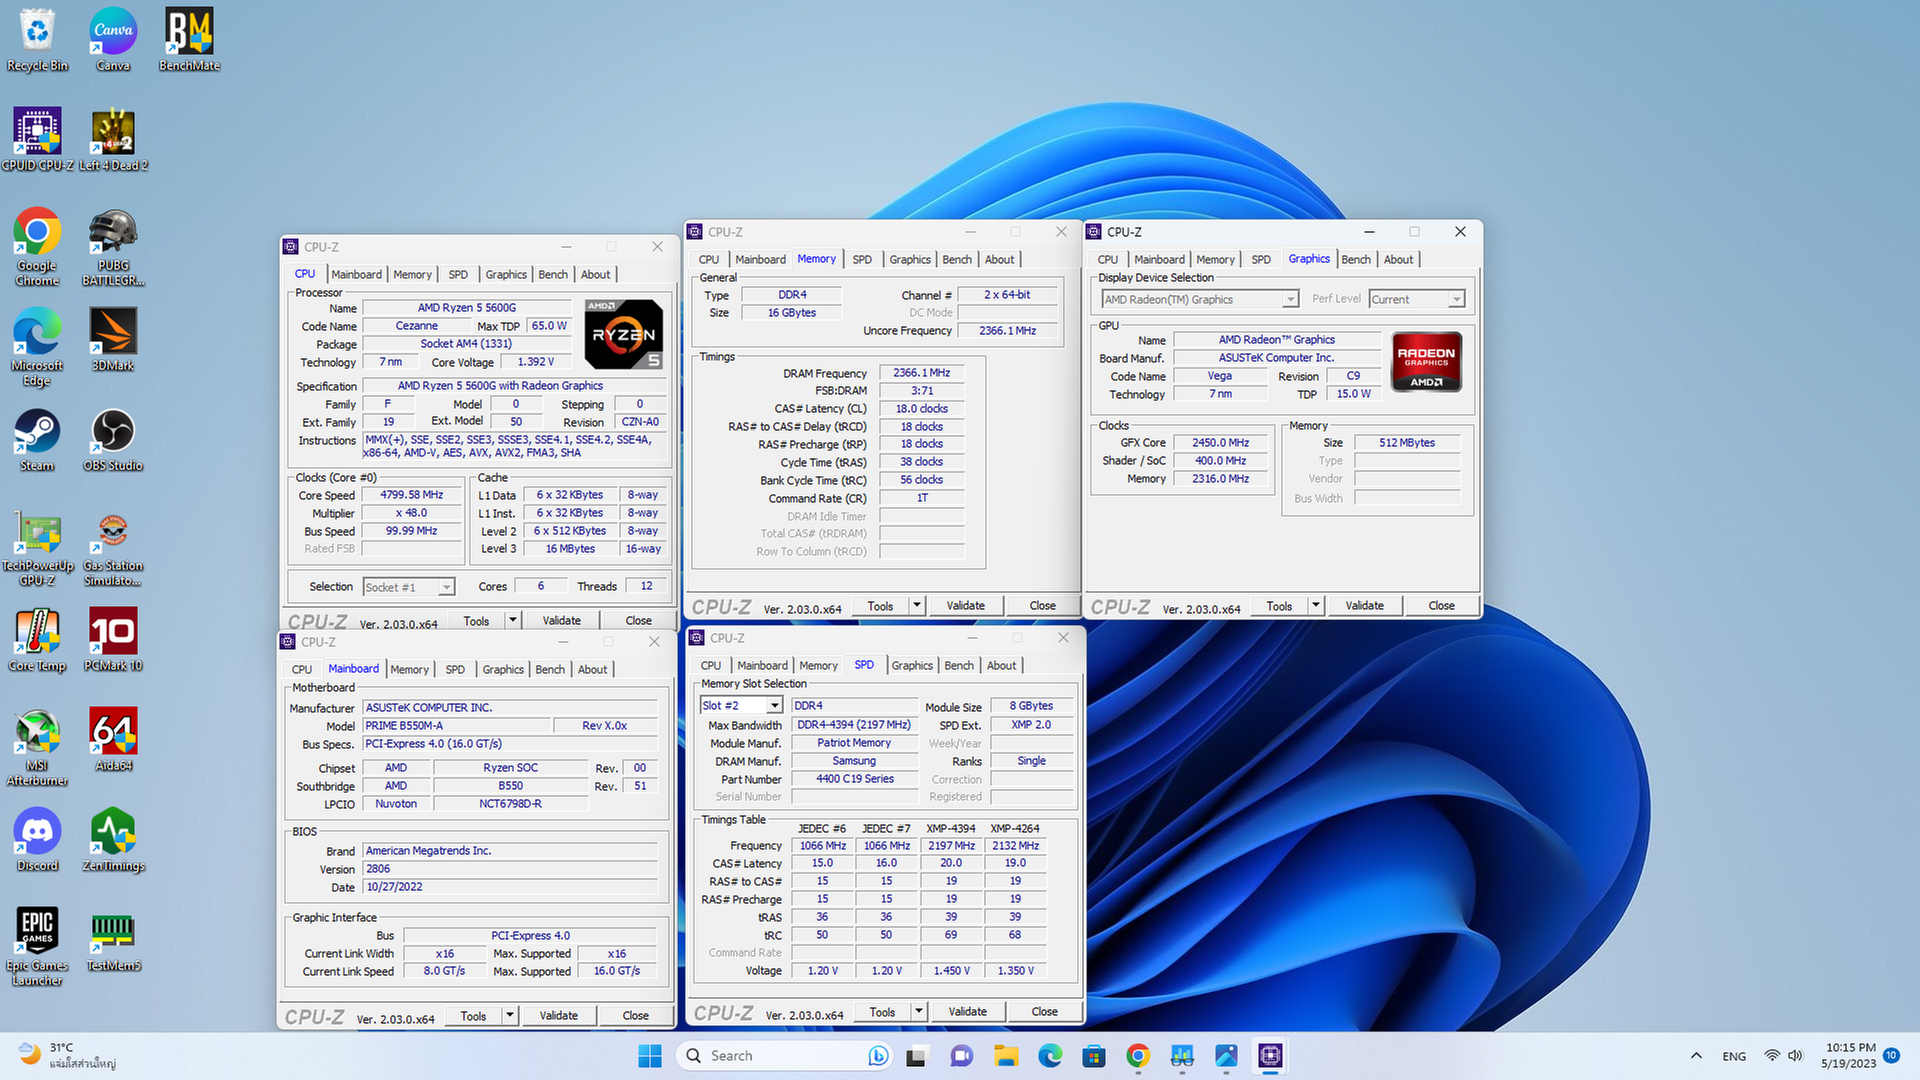Click Validate in the CPU tab window

561,620
